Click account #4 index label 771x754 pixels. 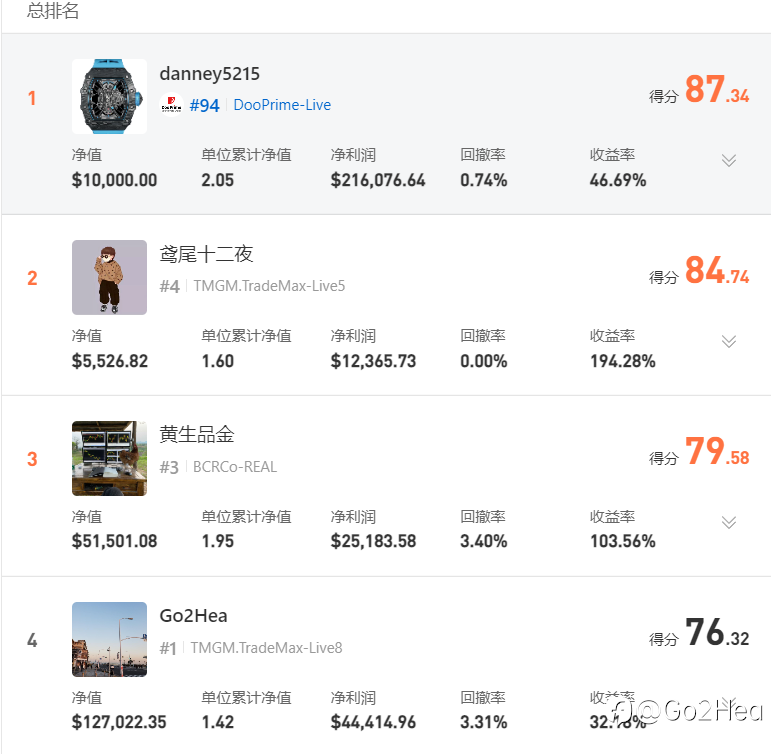point(169,286)
